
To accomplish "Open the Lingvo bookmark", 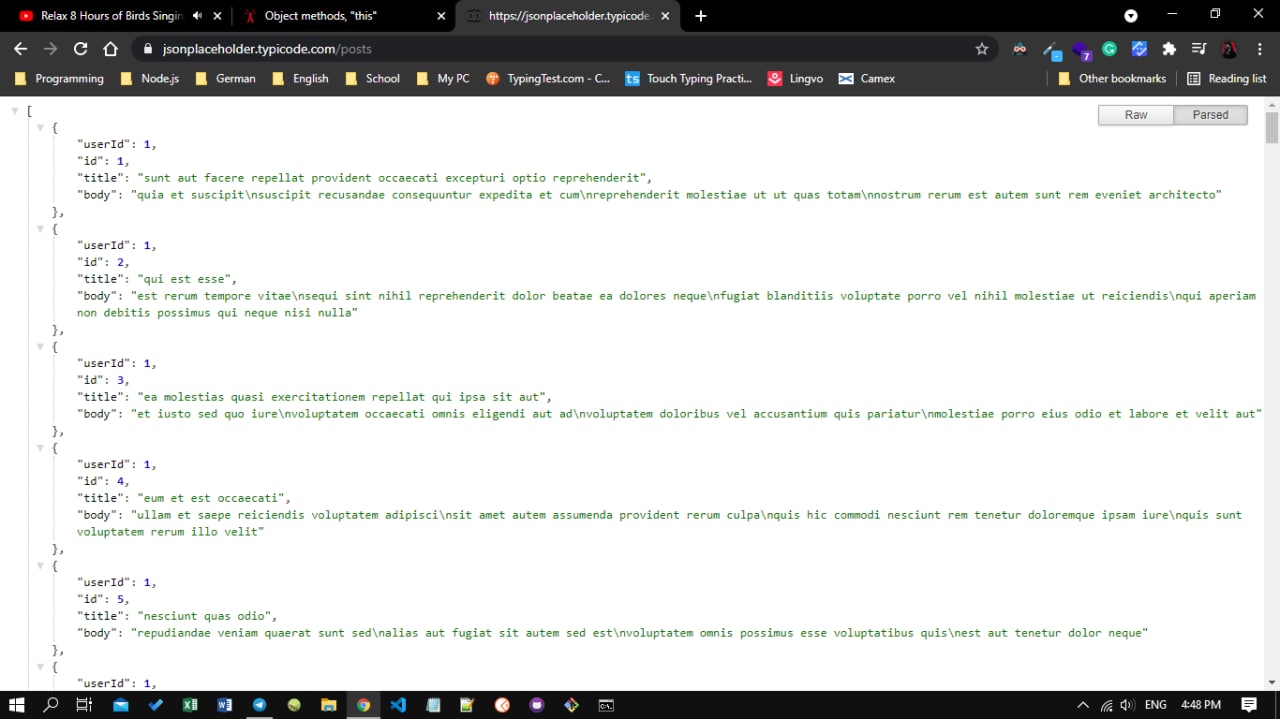I will click(796, 78).
